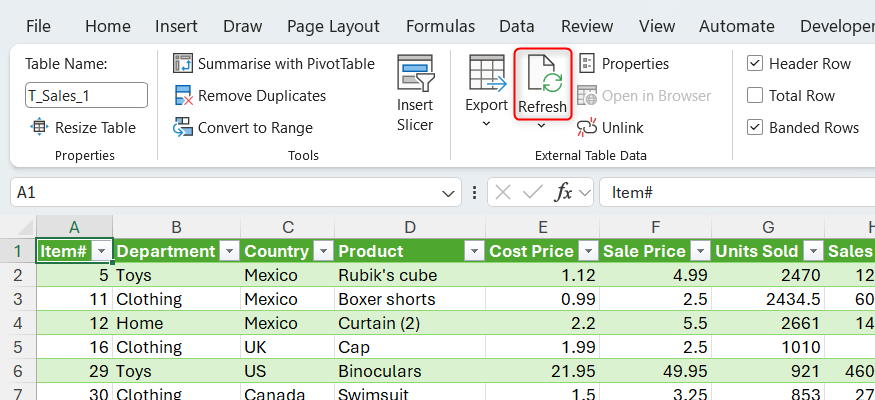Expand the Export dropdown arrow
Image resolution: width=875 pixels, height=400 pixels.
point(486,123)
